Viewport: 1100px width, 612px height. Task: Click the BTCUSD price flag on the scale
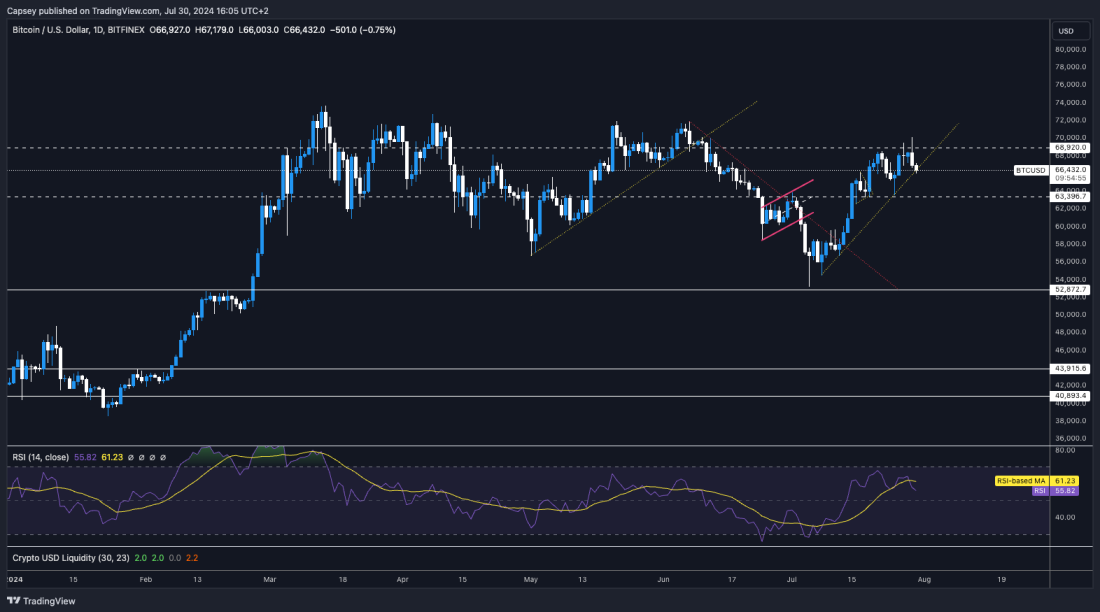coord(1031,170)
